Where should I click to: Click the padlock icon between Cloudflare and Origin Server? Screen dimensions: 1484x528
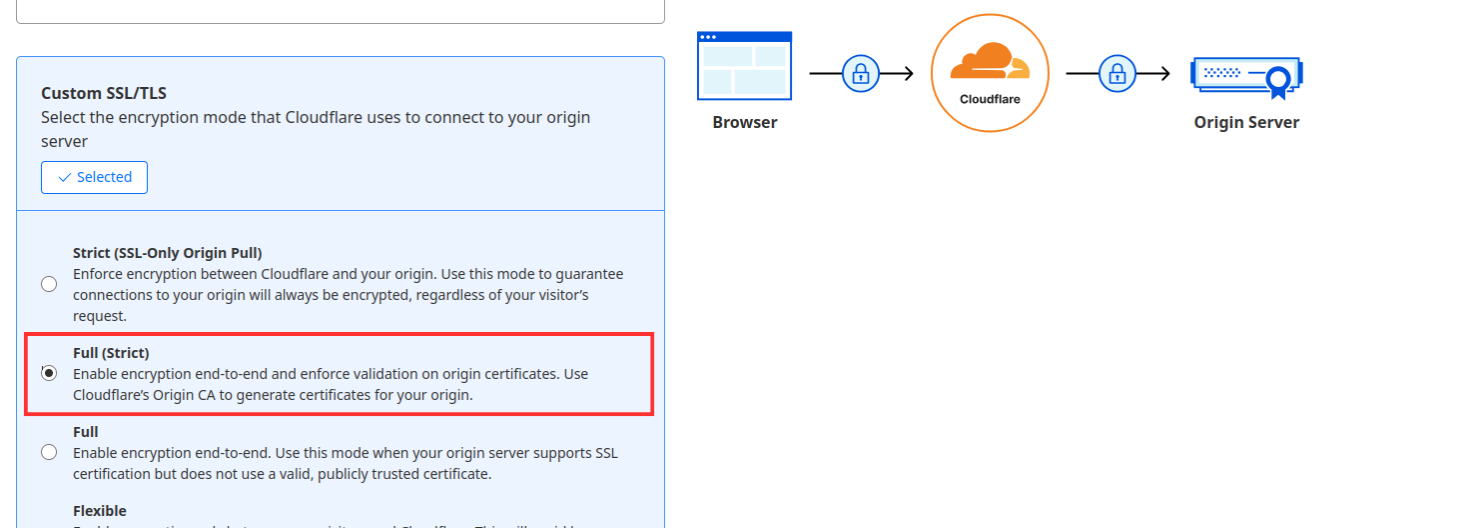[1117, 73]
